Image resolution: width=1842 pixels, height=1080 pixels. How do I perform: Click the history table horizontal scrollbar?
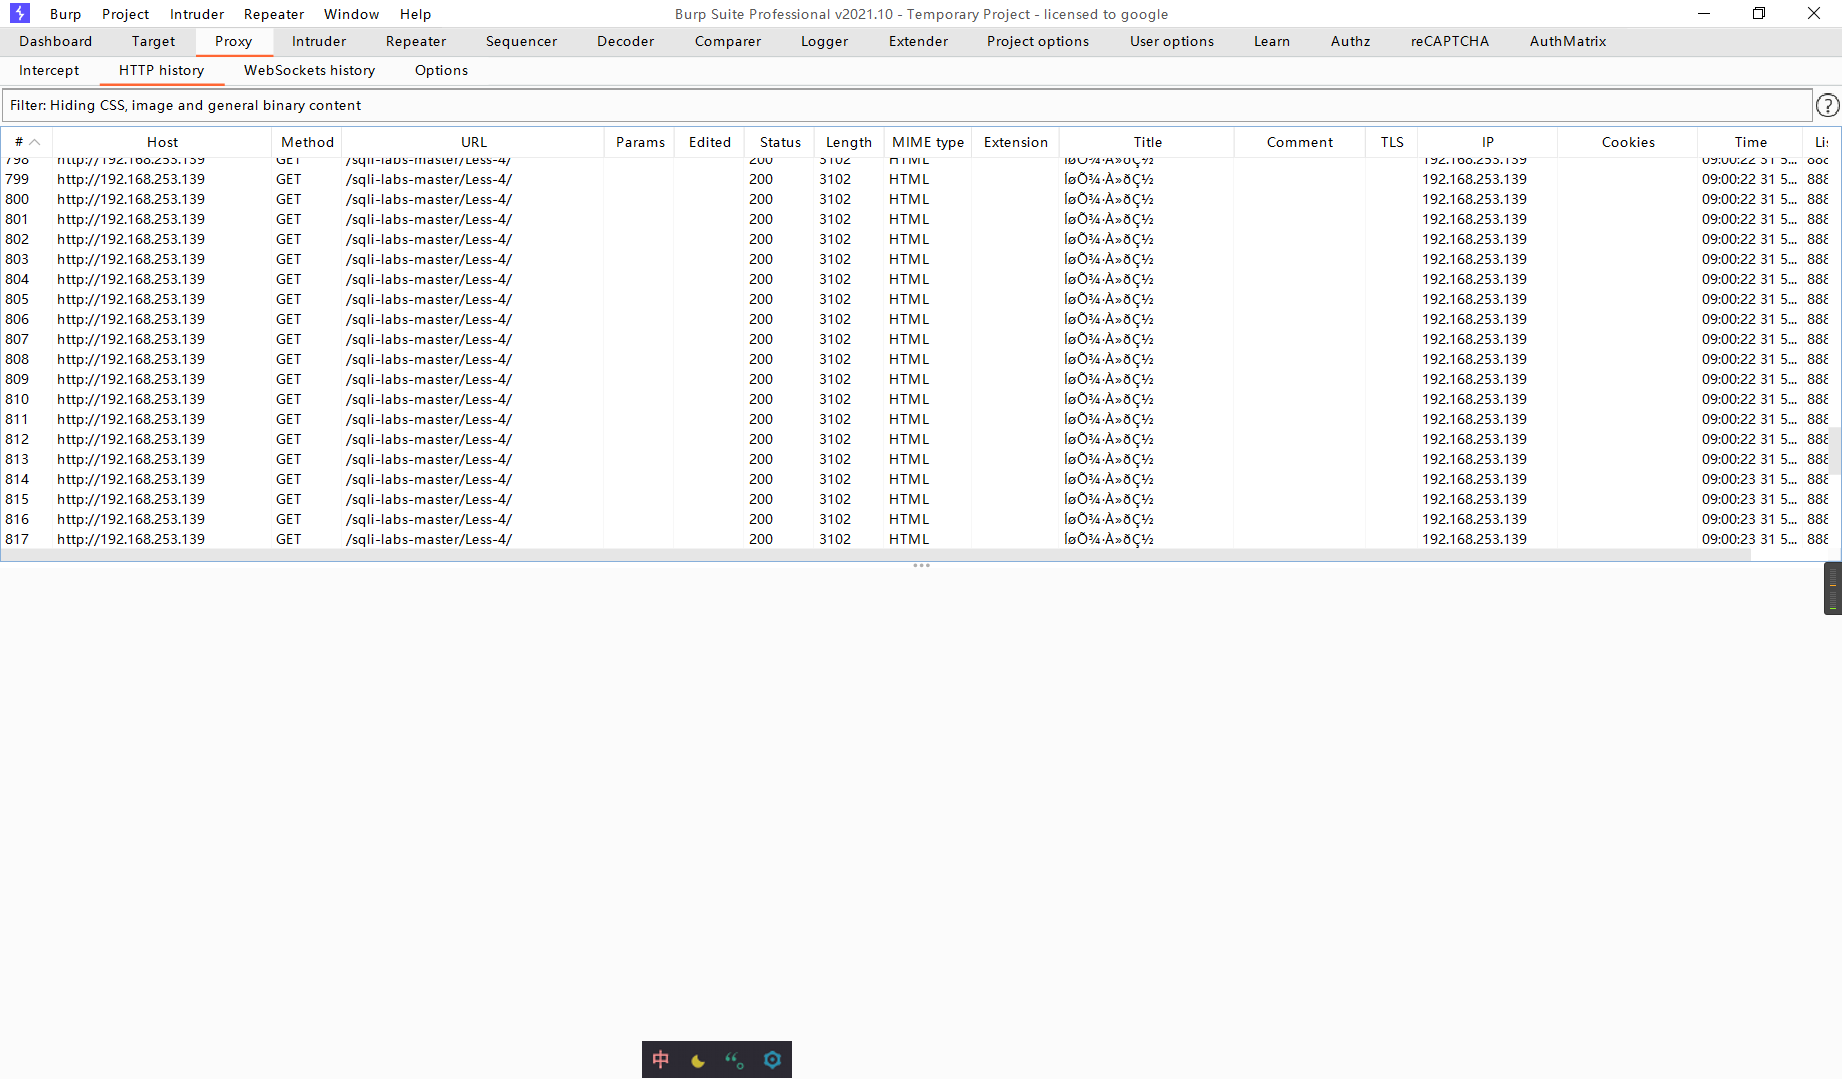tap(876, 555)
